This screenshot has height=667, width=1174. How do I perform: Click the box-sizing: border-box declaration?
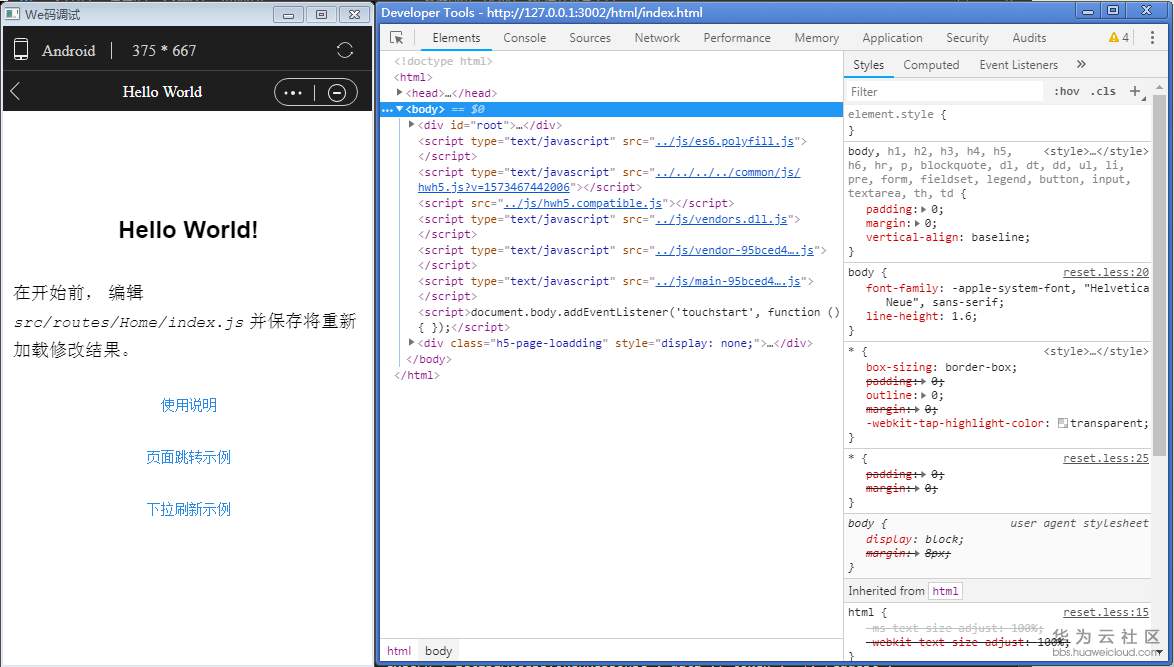pos(941,368)
